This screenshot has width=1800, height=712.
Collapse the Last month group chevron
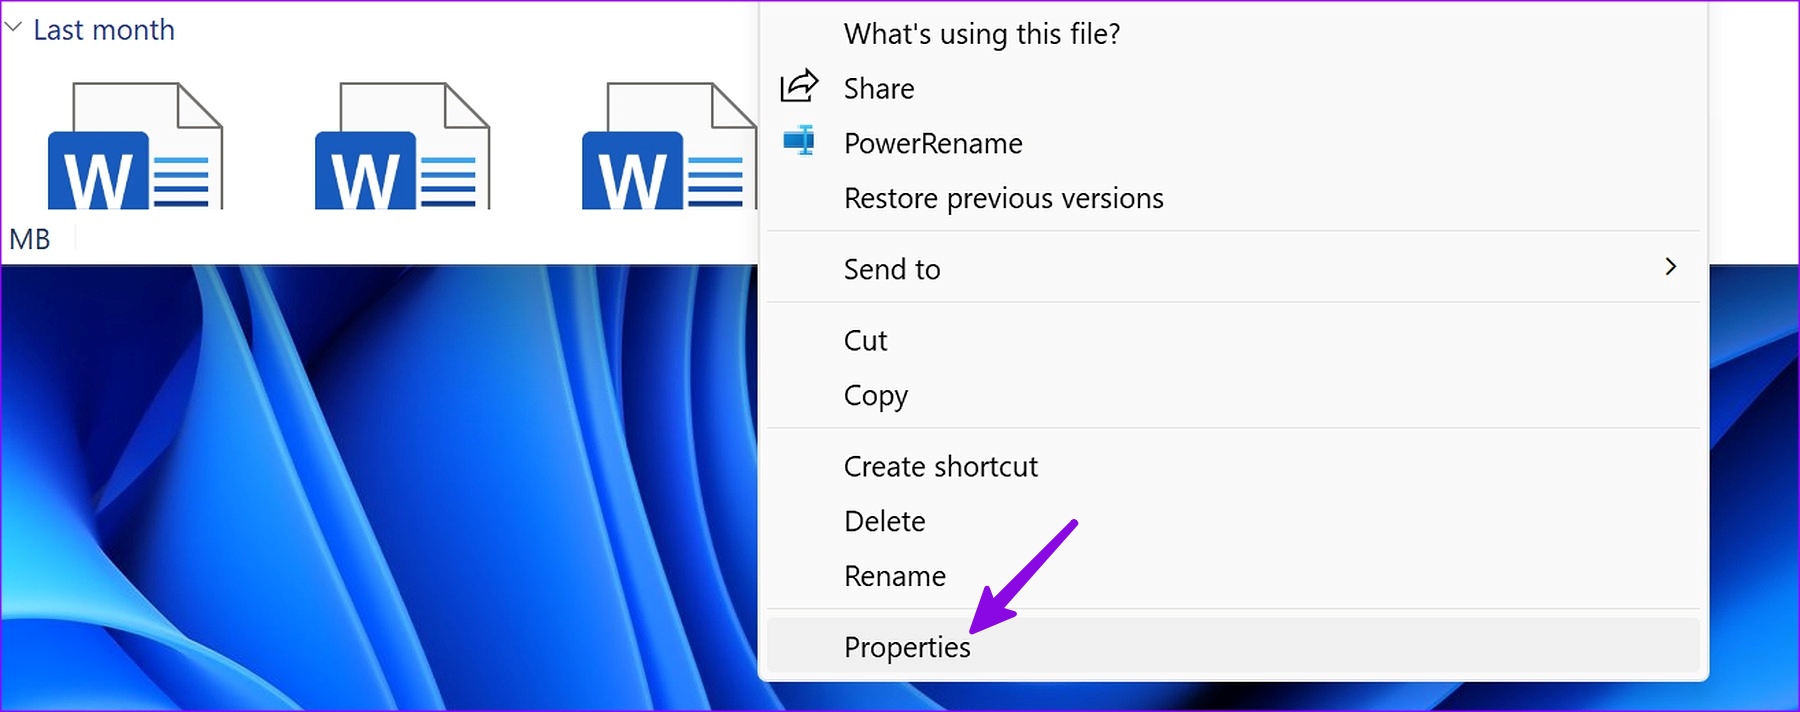13,29
